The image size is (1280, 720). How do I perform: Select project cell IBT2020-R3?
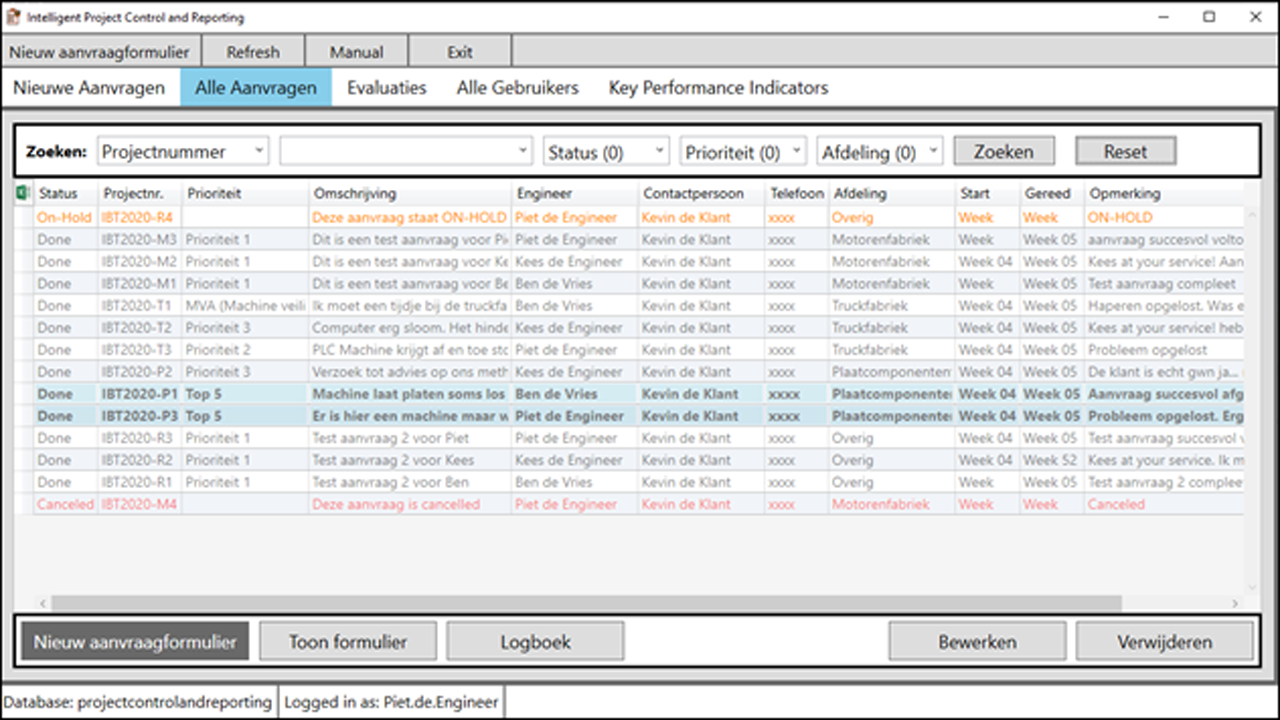click(139, 438)
